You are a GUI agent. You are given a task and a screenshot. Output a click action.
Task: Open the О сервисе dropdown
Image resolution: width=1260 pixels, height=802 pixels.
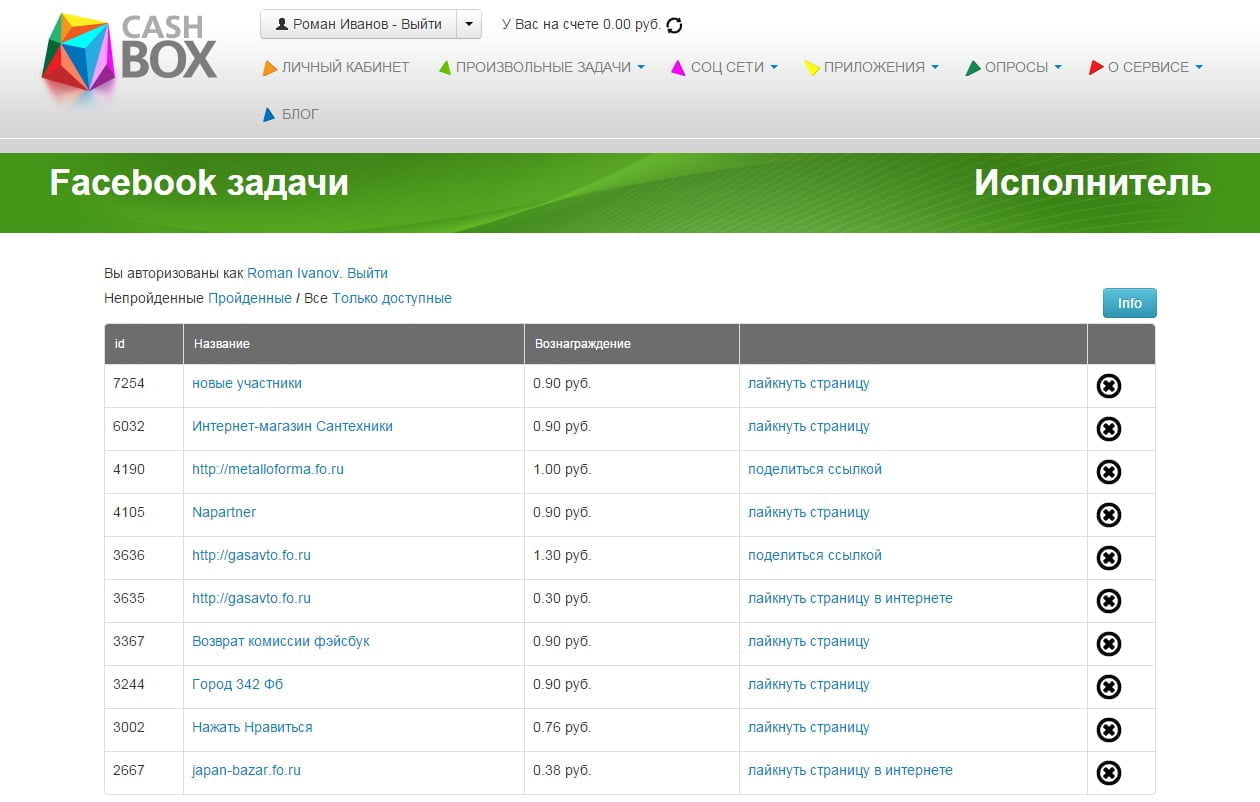click(1146, 67)
